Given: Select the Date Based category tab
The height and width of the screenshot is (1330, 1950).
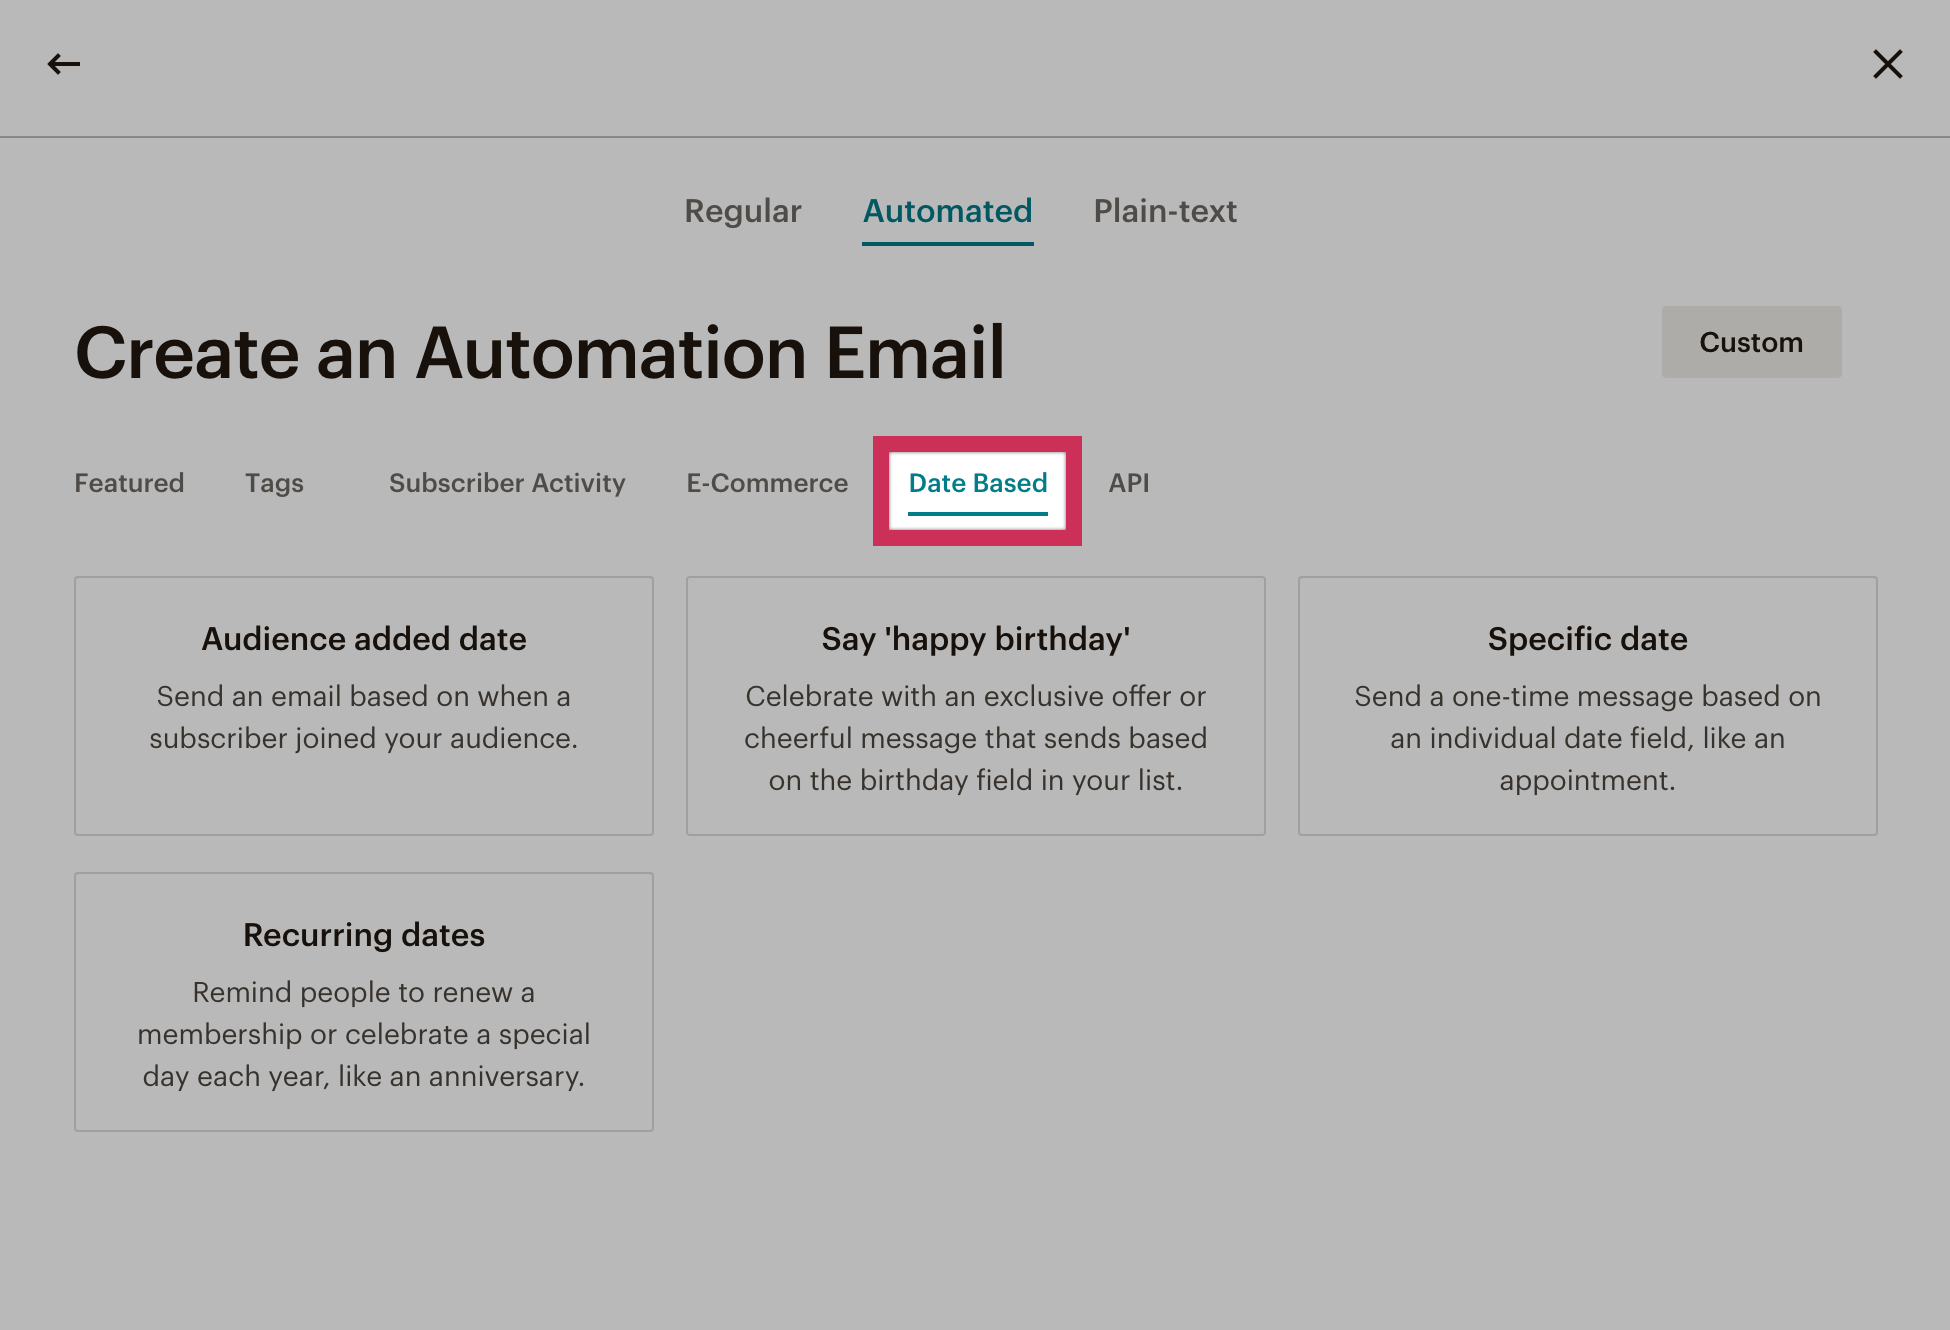Looking at the screenshot, I should [x=977, y=483].
